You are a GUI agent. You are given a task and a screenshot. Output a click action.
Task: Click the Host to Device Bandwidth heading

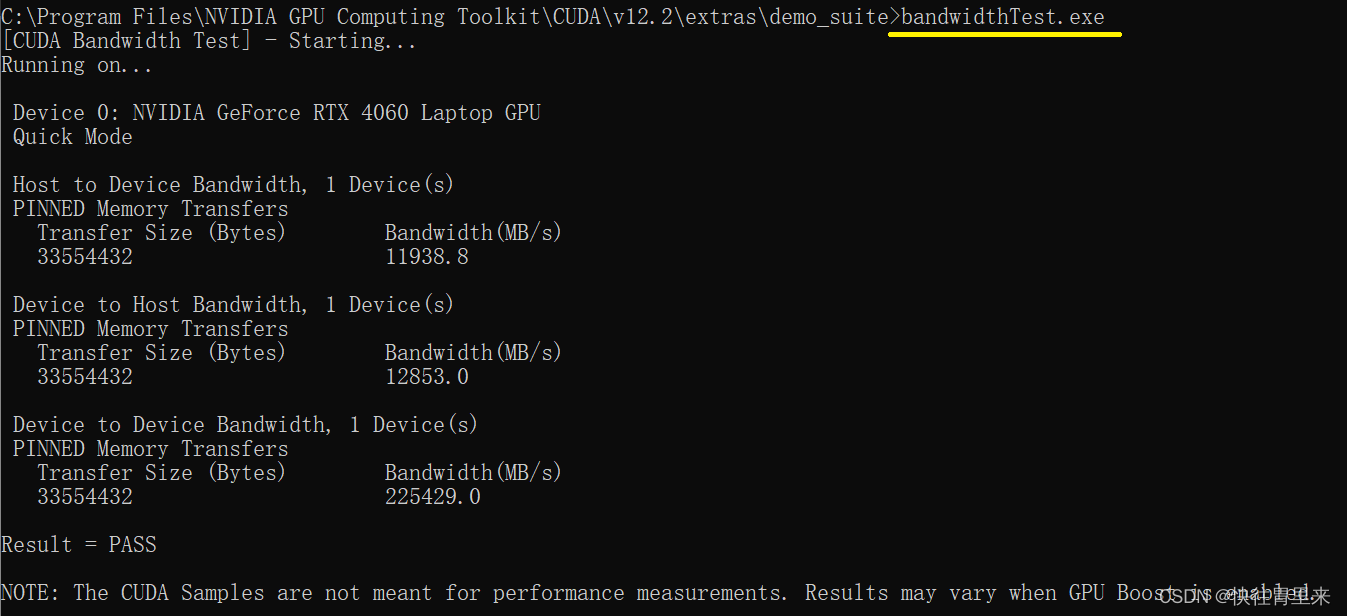(233, 185)
